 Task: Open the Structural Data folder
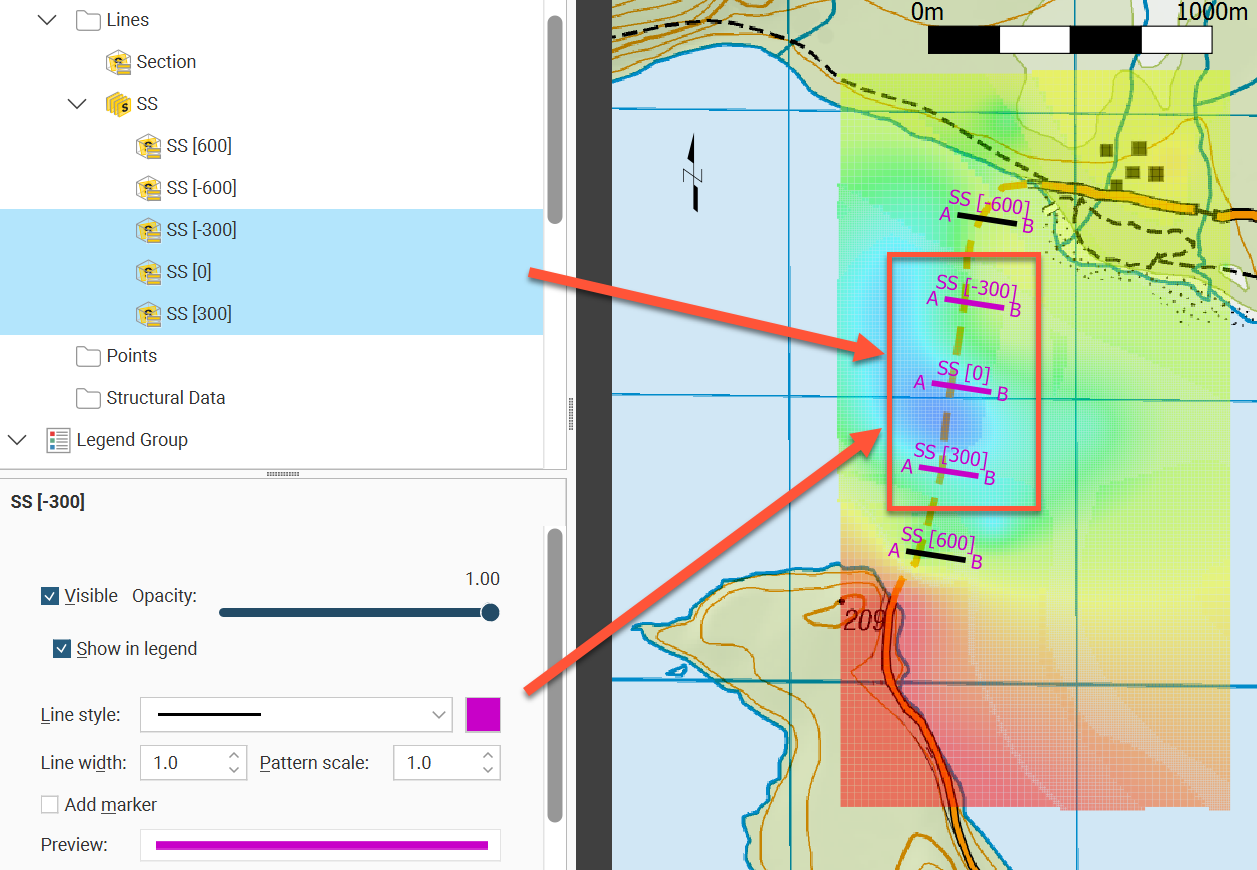(x=89, y=398)
